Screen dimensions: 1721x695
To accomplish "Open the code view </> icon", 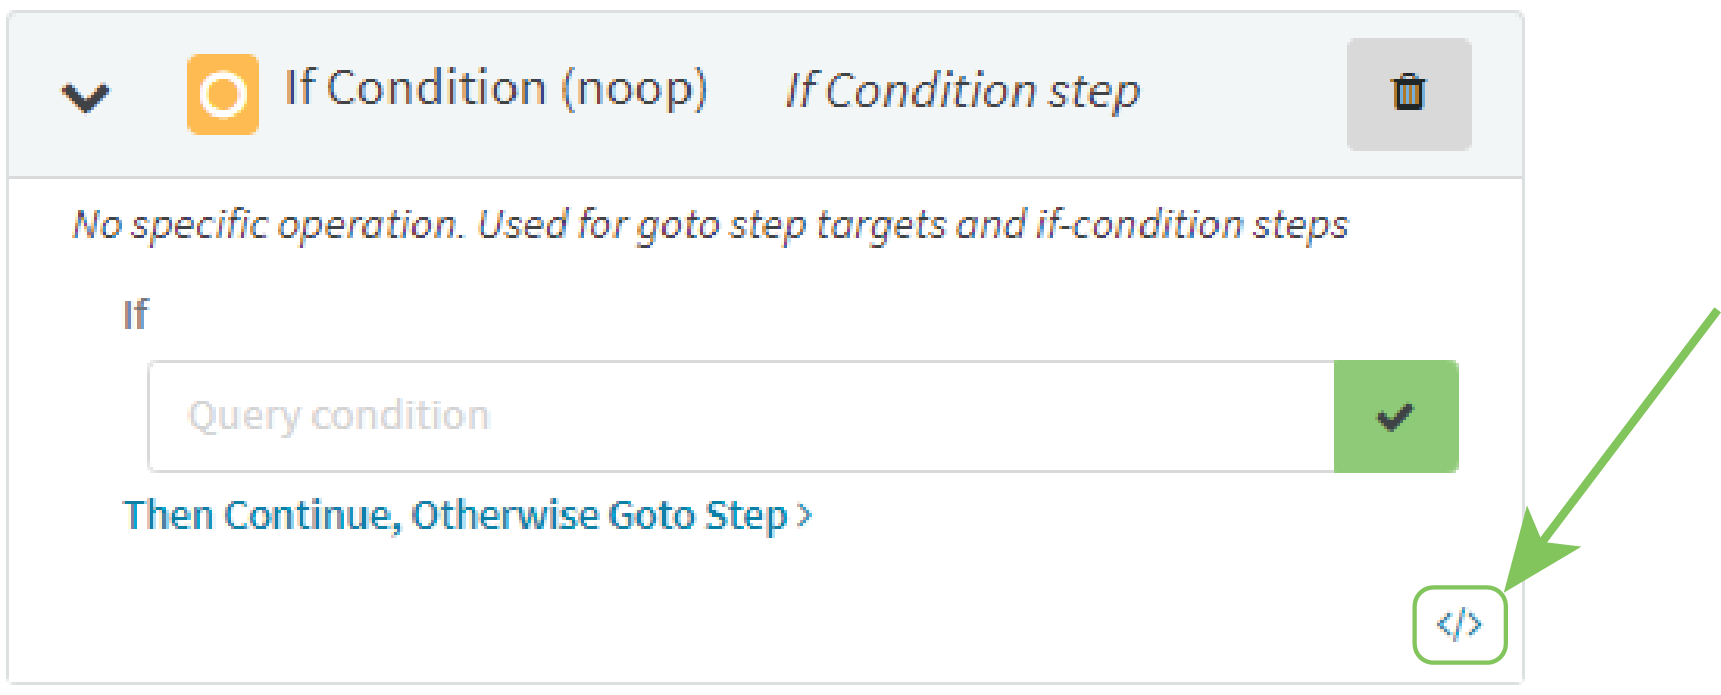I will tap(1459, 624).
